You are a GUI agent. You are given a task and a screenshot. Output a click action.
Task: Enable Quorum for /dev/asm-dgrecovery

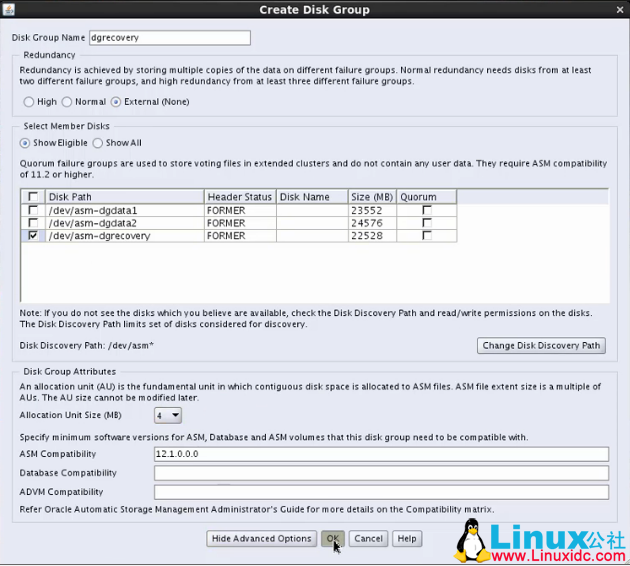point(427,236)
